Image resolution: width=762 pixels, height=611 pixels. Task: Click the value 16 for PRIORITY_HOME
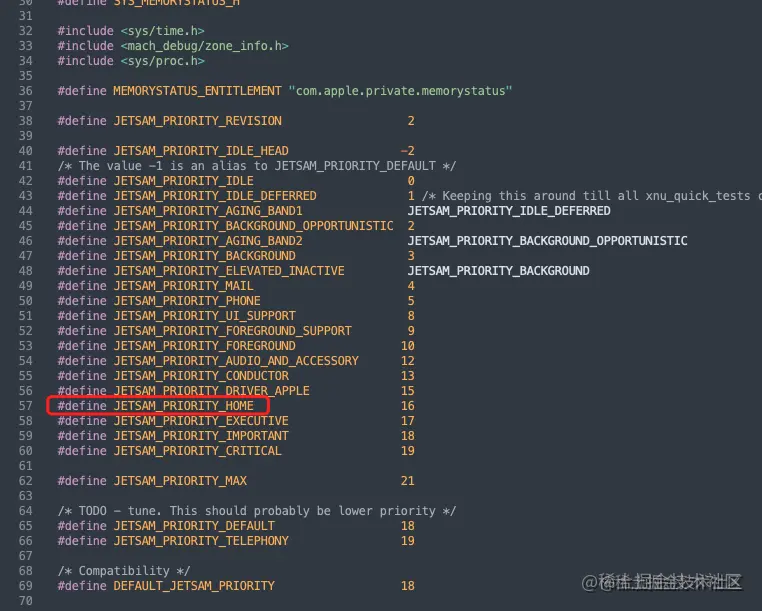point(408,406)
